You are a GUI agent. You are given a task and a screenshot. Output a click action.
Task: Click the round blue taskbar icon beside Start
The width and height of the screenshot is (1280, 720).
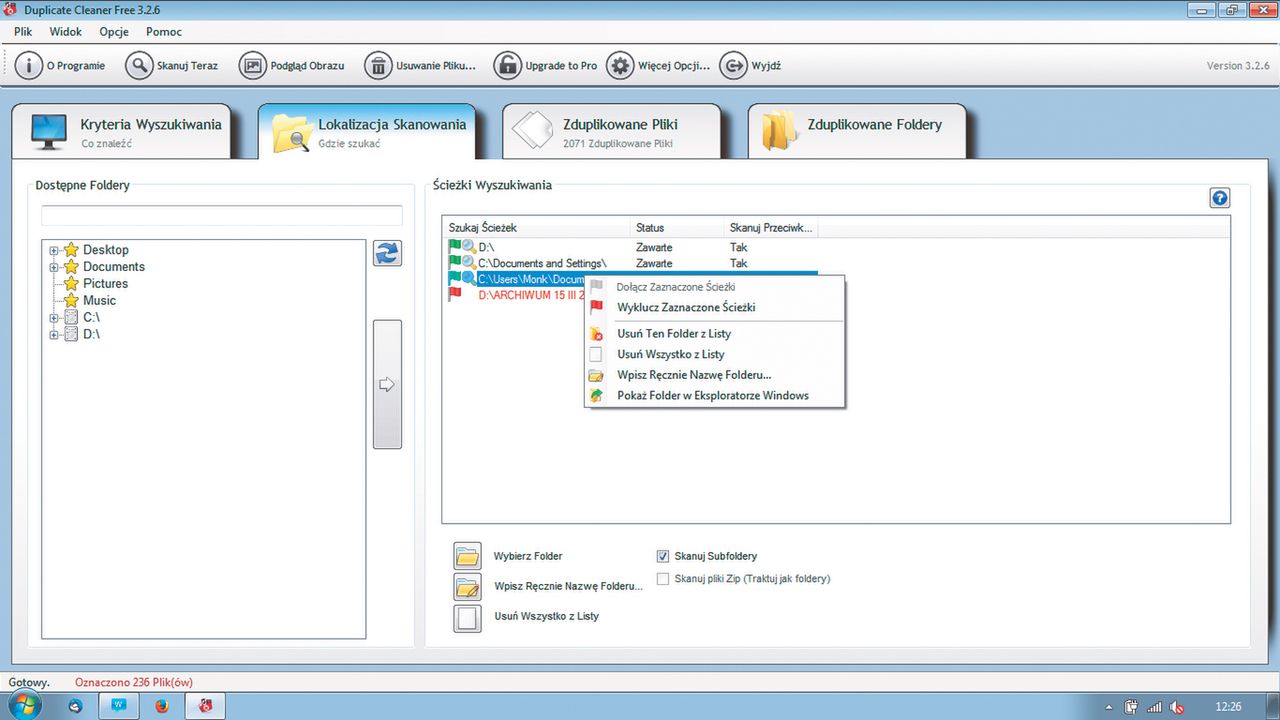75,706
